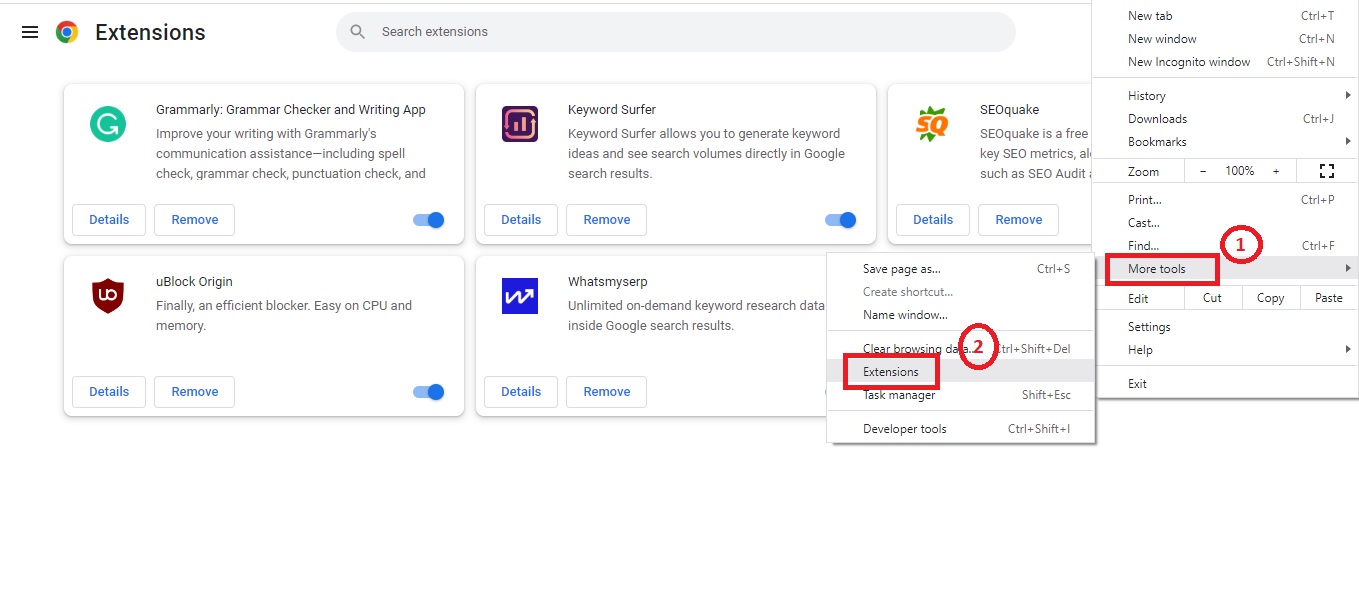This screenshot has width=1359, height=603.
Task: Focus the Search extensions field
Action: coord(676,32)
